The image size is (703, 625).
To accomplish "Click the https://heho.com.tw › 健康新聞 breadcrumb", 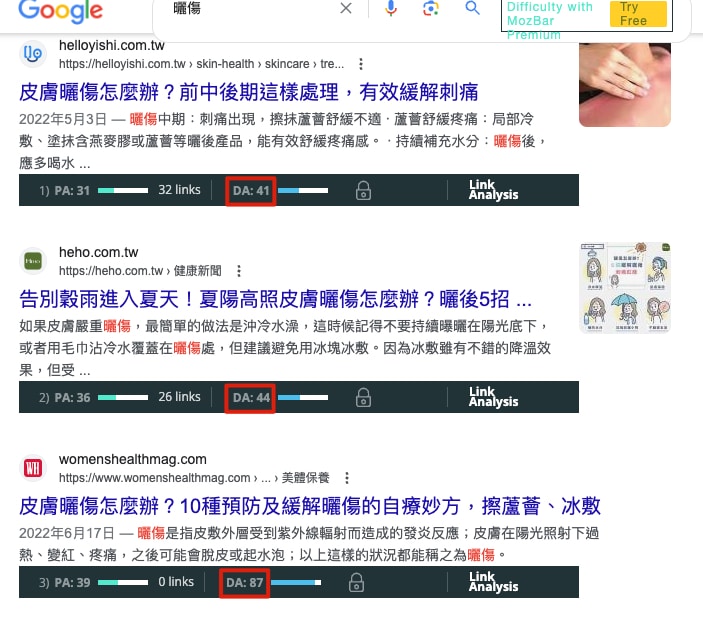I will pyautogui.click(x=140, y=271).
